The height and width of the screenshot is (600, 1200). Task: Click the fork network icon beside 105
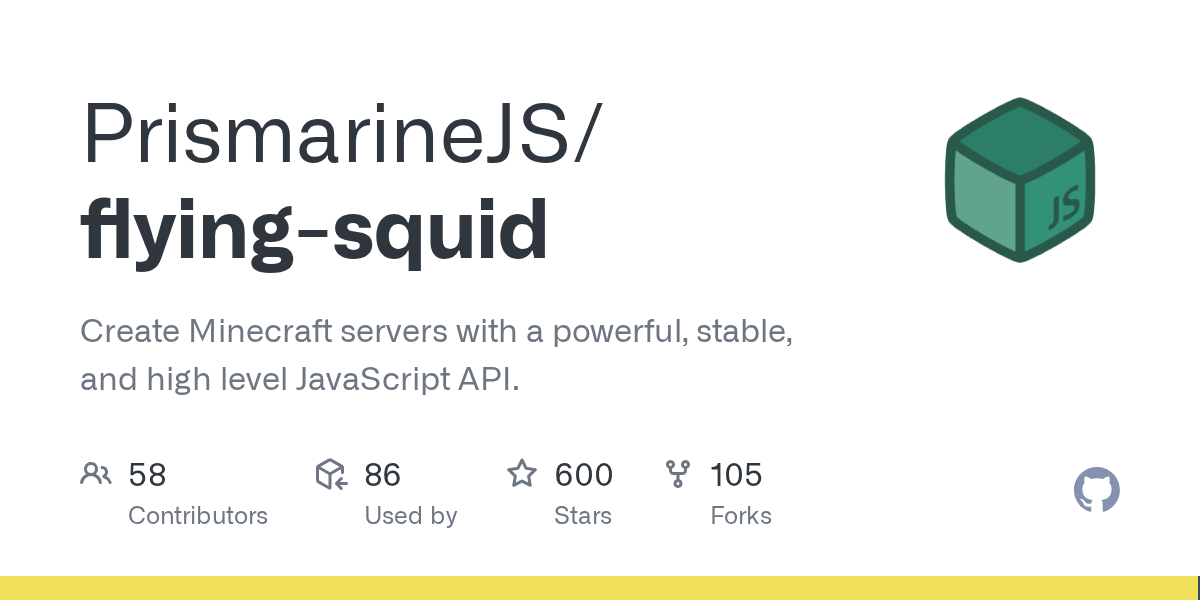coord(677,474)
